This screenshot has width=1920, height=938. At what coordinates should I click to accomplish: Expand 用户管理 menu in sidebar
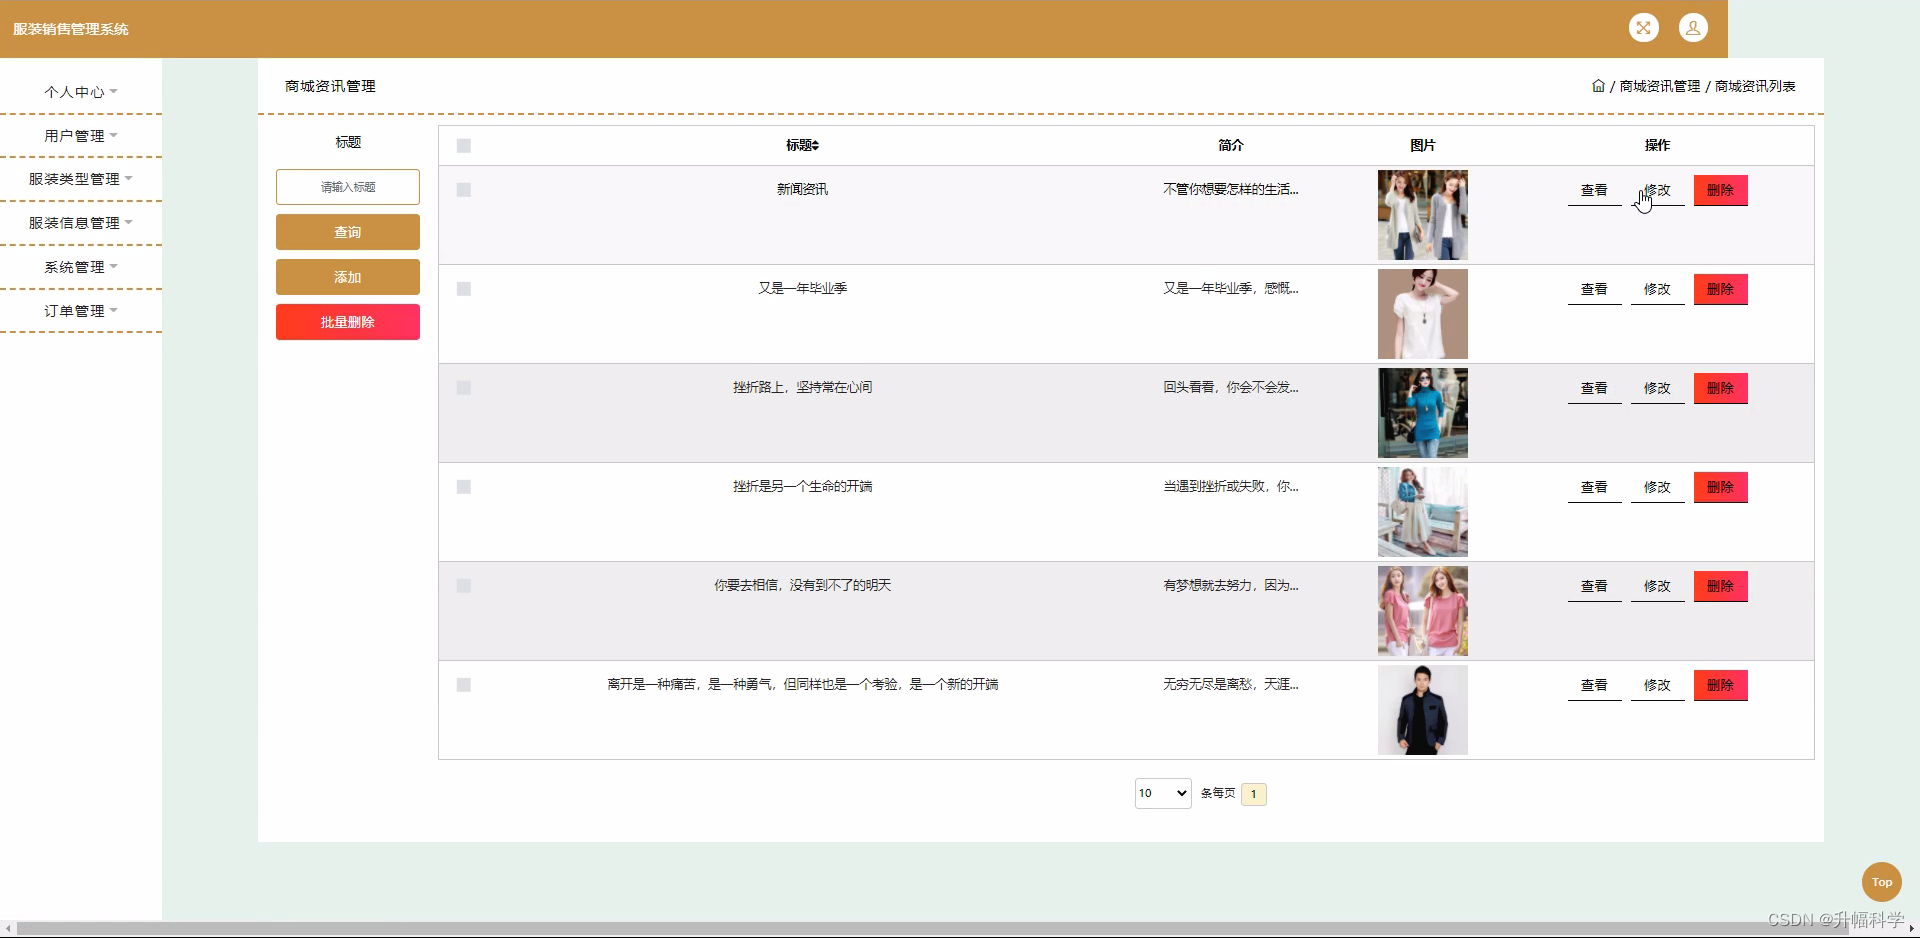[x=80, y=136]
